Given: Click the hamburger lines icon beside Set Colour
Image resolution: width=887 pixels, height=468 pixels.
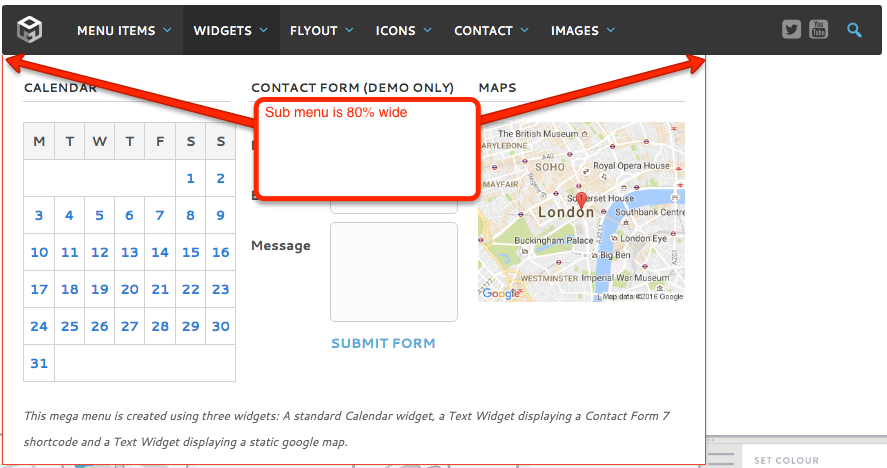Looking at the screenshot, I should pos(727,459).
